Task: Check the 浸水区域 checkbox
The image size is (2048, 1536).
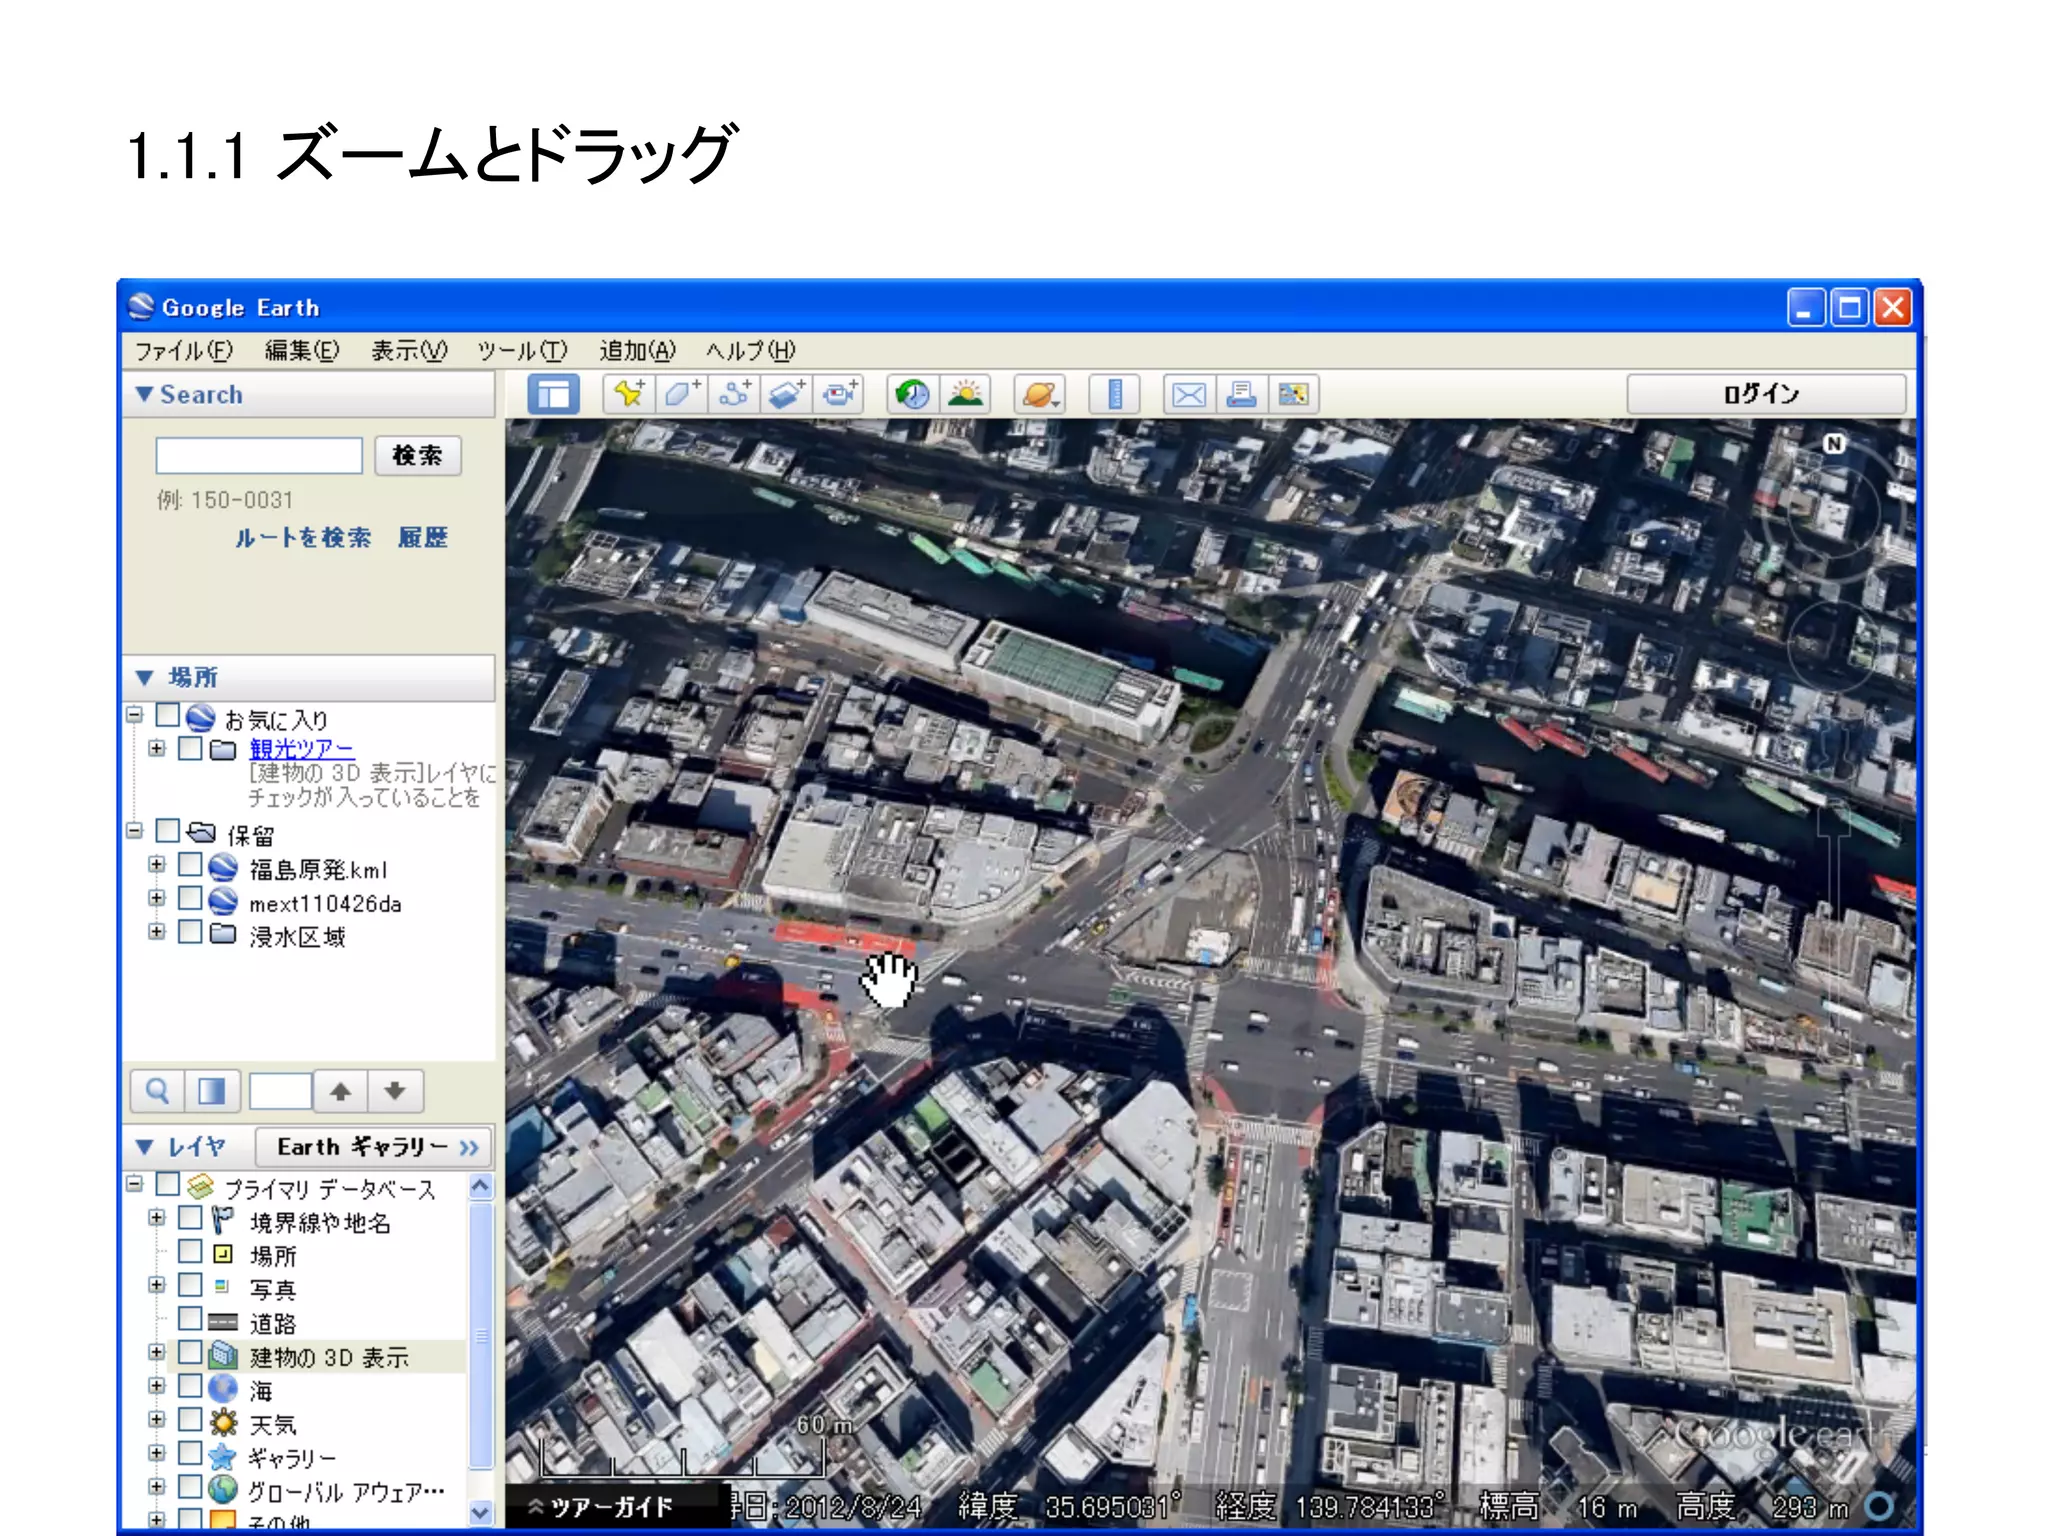Action: pyautogui.click(x=190, y=932)
